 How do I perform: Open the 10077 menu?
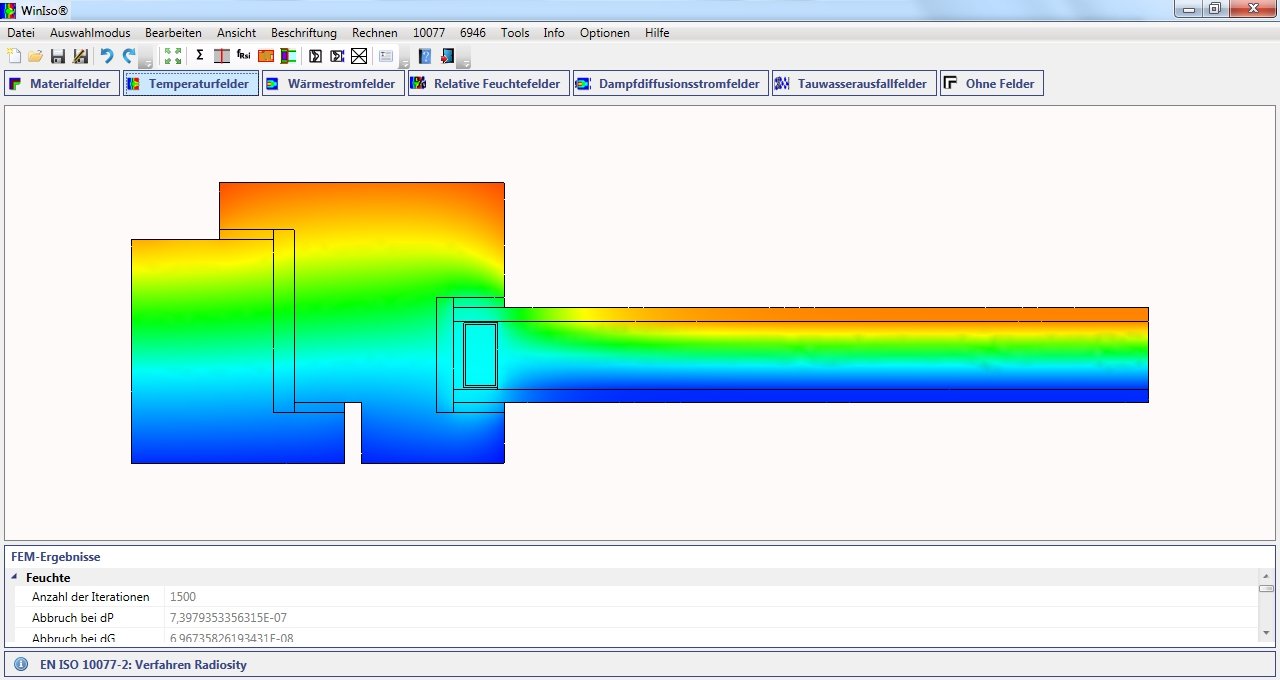[429, 33]
